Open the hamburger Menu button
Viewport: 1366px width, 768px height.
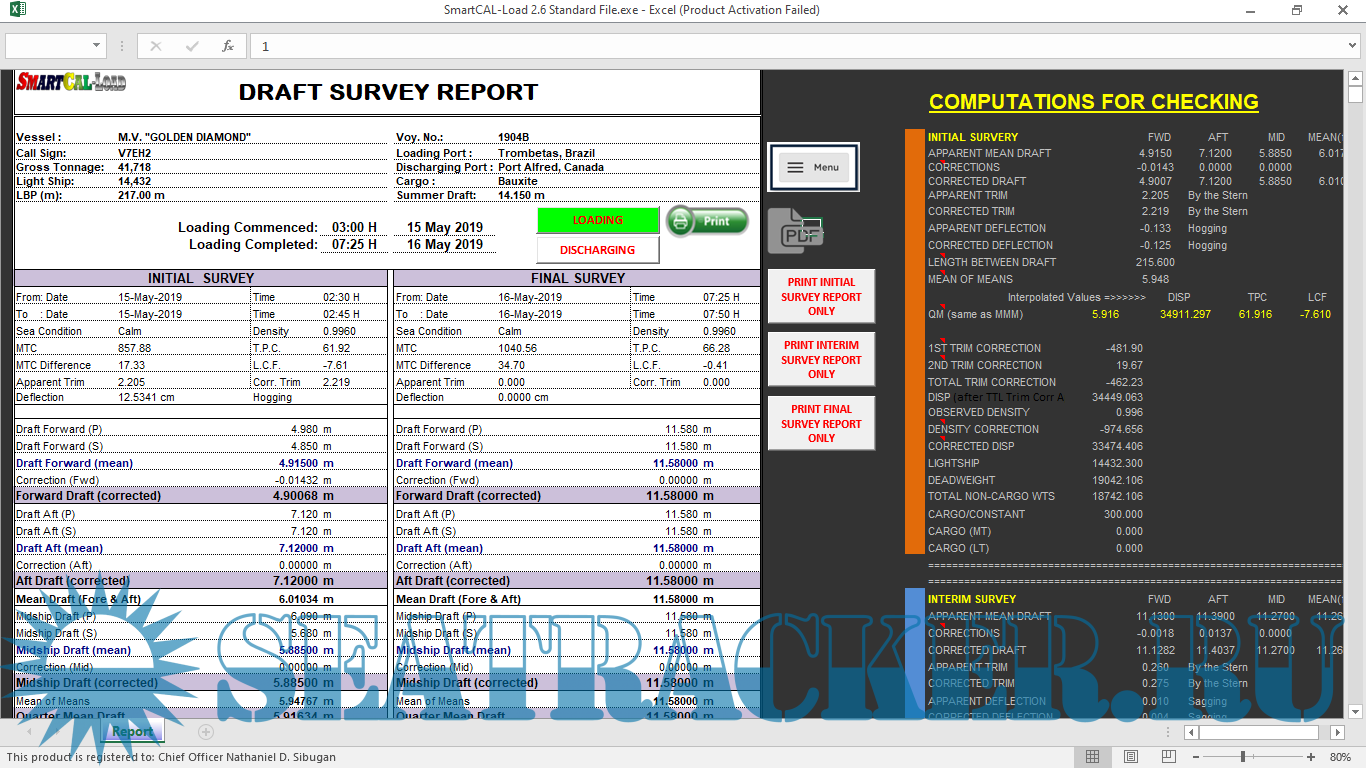click(x=813, y=167)
